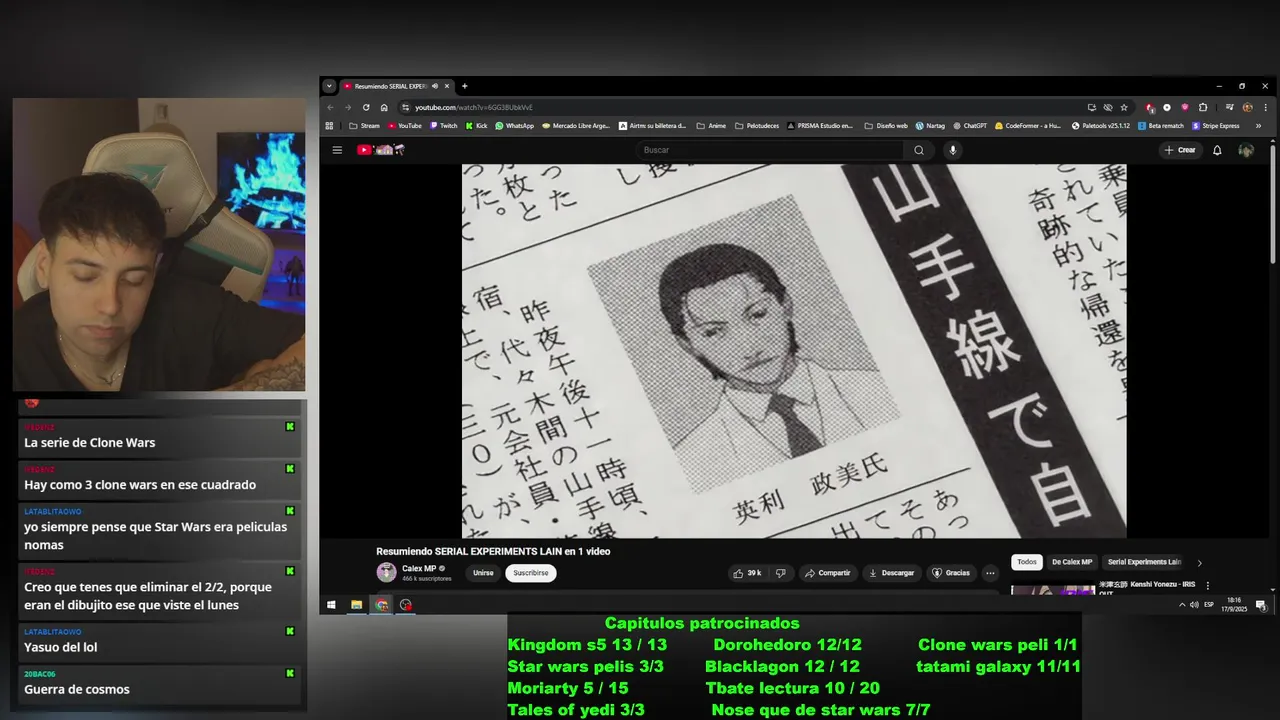Open the Diseño web bookmarks folder
The width and height of the screenshot is (1280, 720).
click(x=886, y=126)
